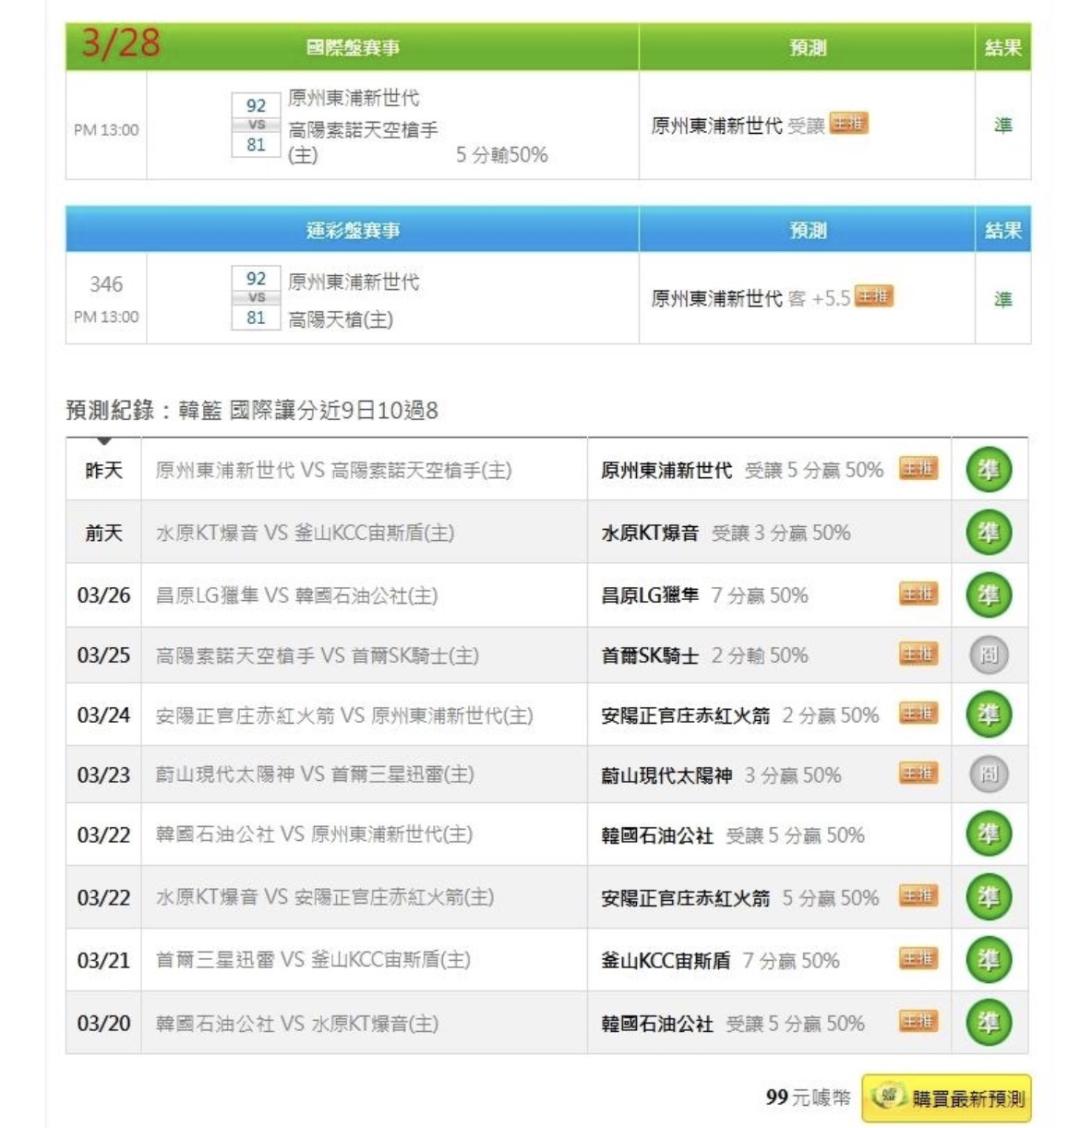Click the matchup 水原KT爆音 VS 釜山KCC宙斯盾(主)
The width and height of the screenshot is (1080, 1128).
(305, 533)
